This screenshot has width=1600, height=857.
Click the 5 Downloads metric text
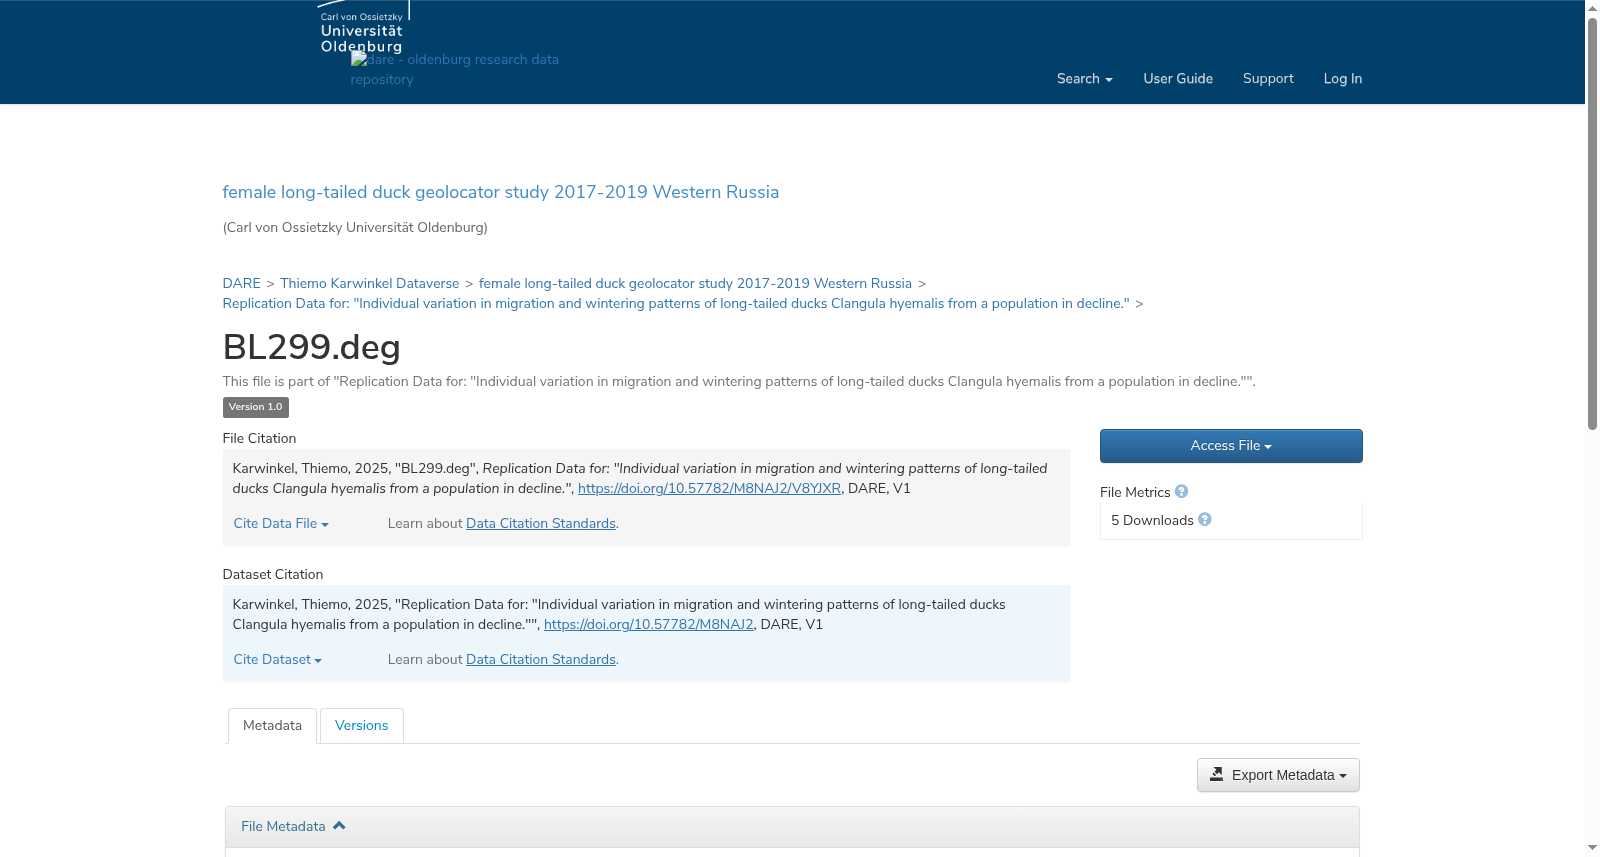(1152, 521)
